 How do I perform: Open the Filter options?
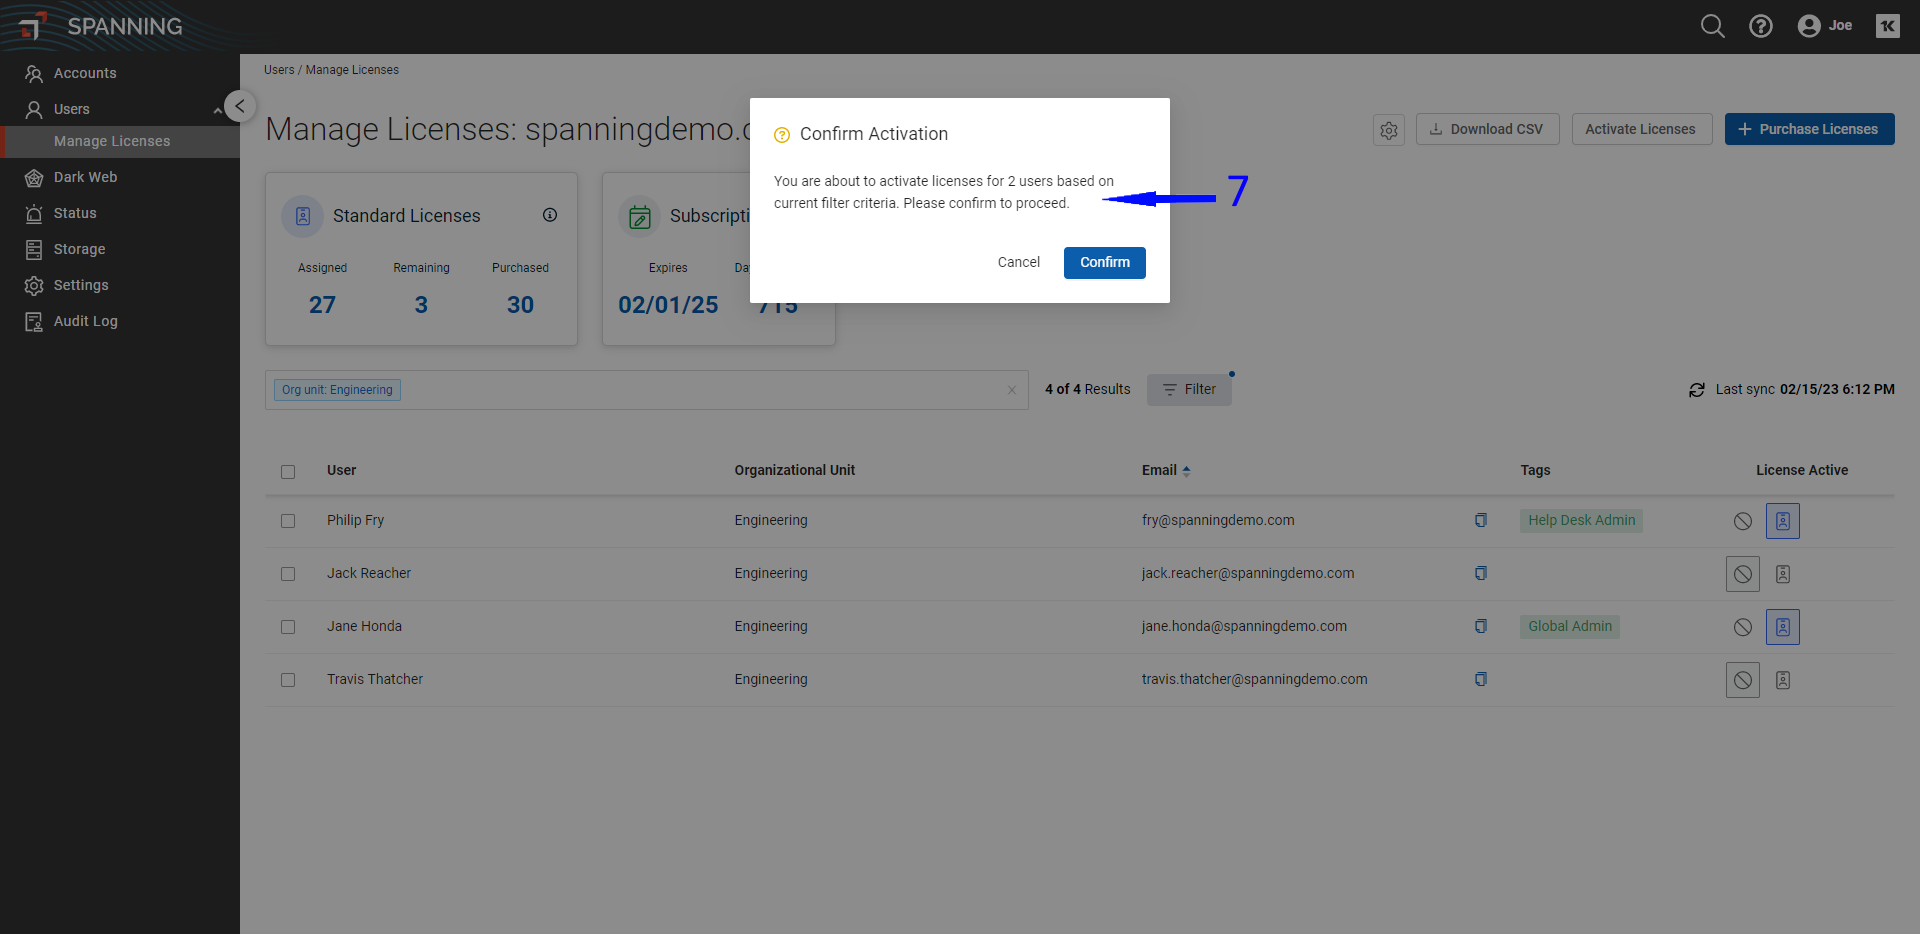click(x=1189, y=389)
